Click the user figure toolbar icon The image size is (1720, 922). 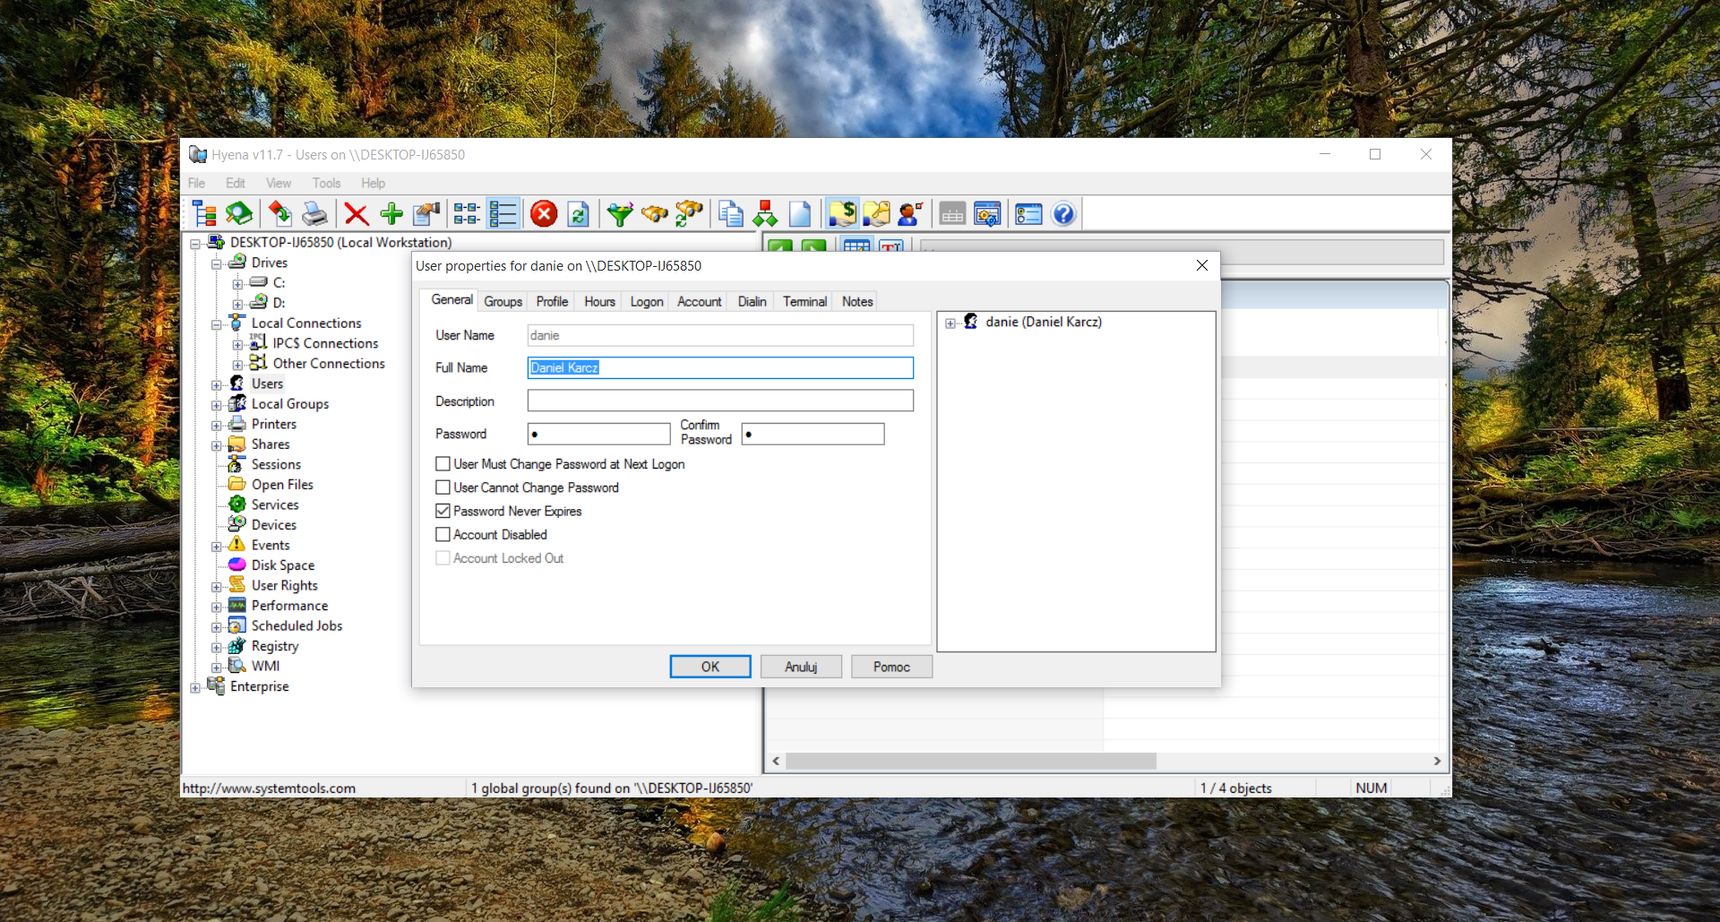(911, 213)
